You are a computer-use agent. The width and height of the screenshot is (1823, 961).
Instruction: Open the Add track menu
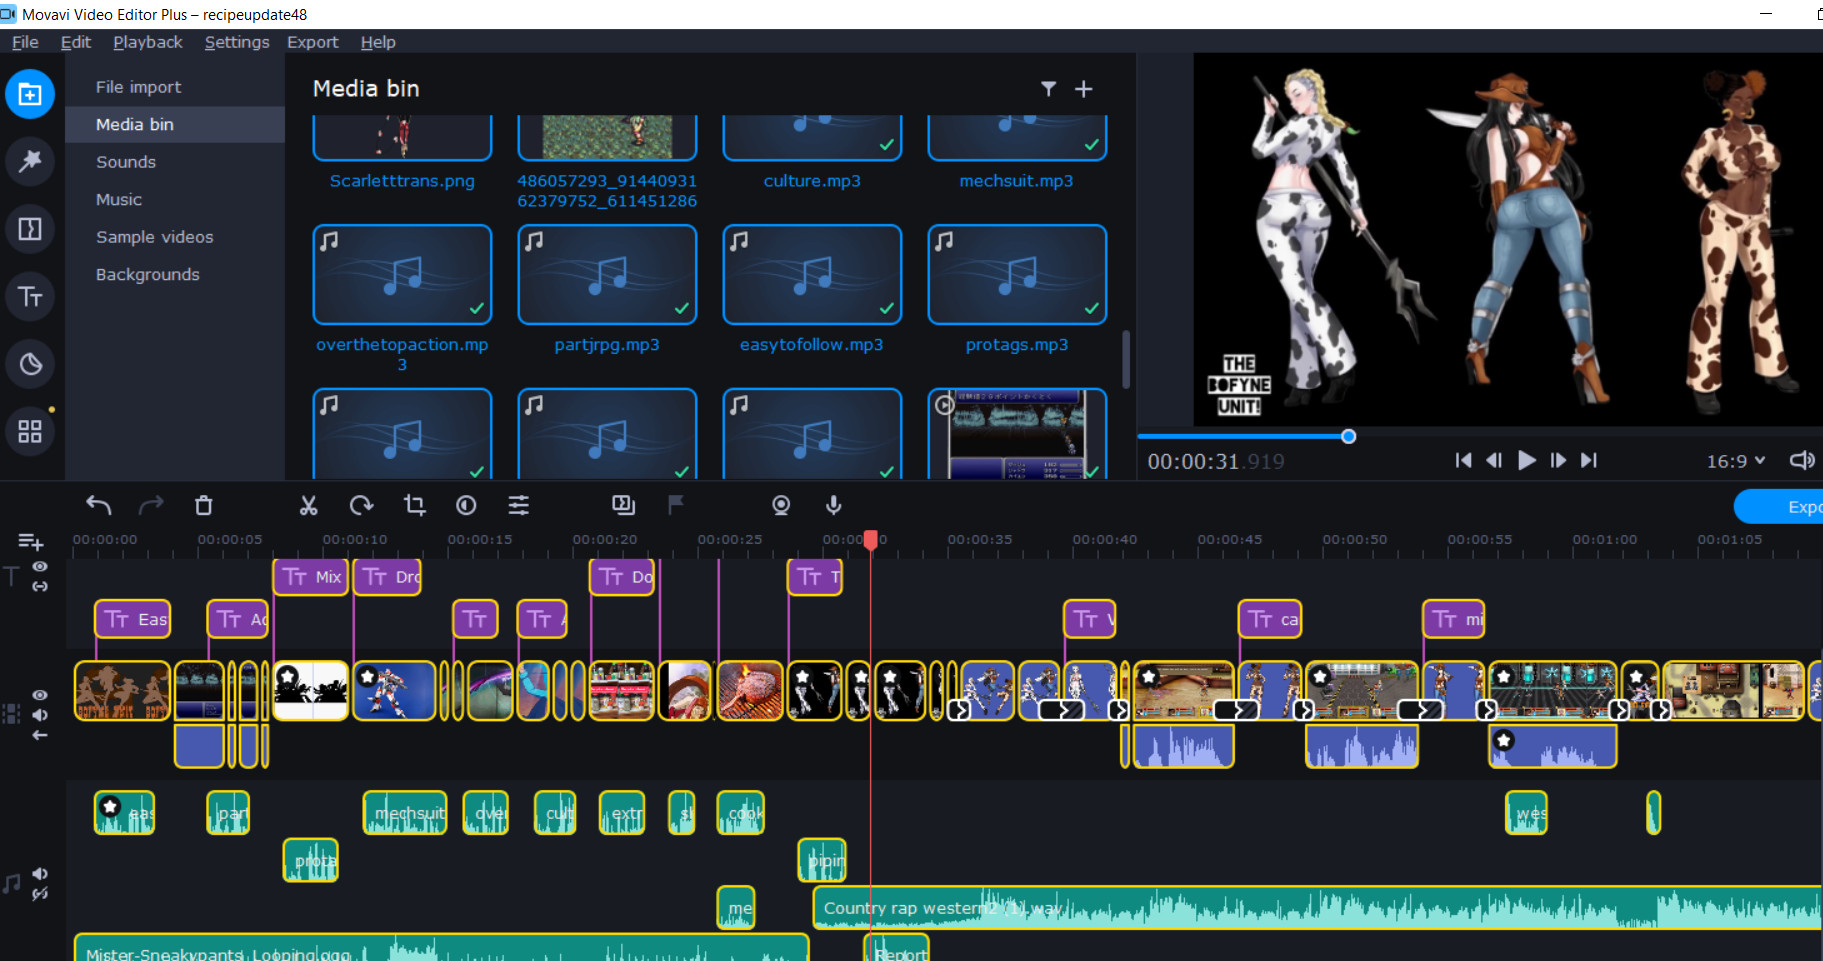coord(30,541)
